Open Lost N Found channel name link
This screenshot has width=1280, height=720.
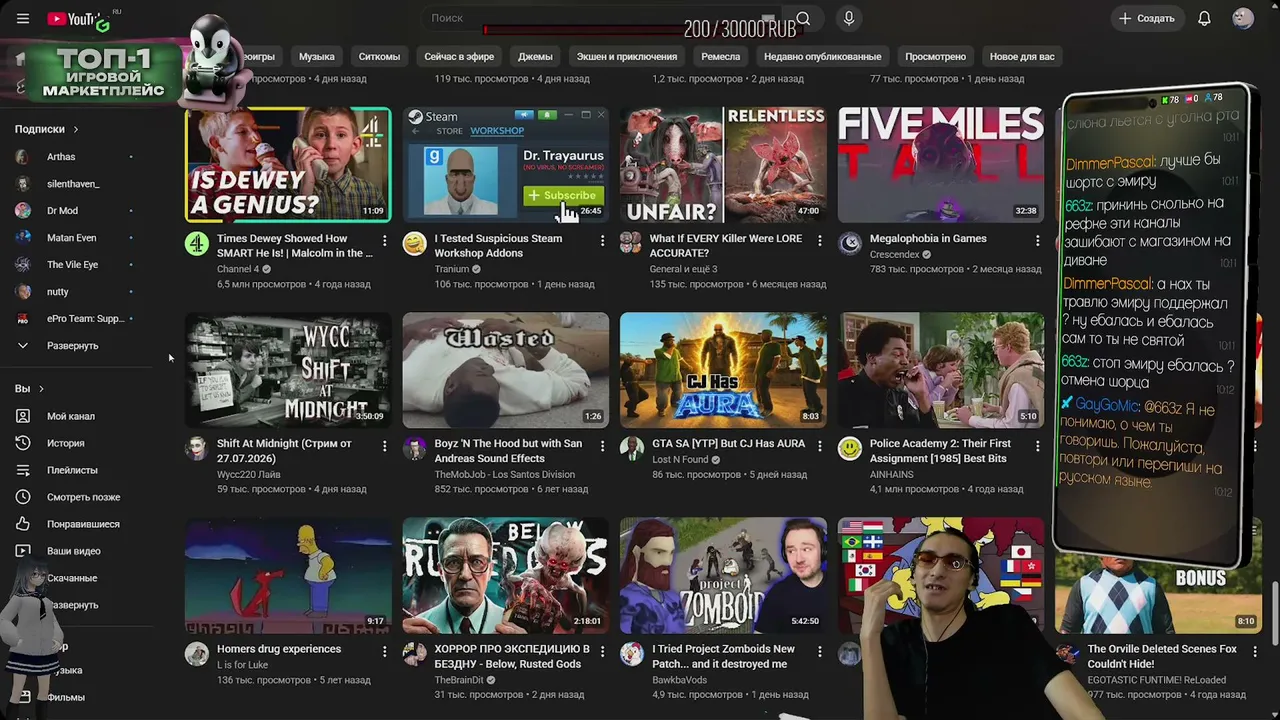click(680, 460)
